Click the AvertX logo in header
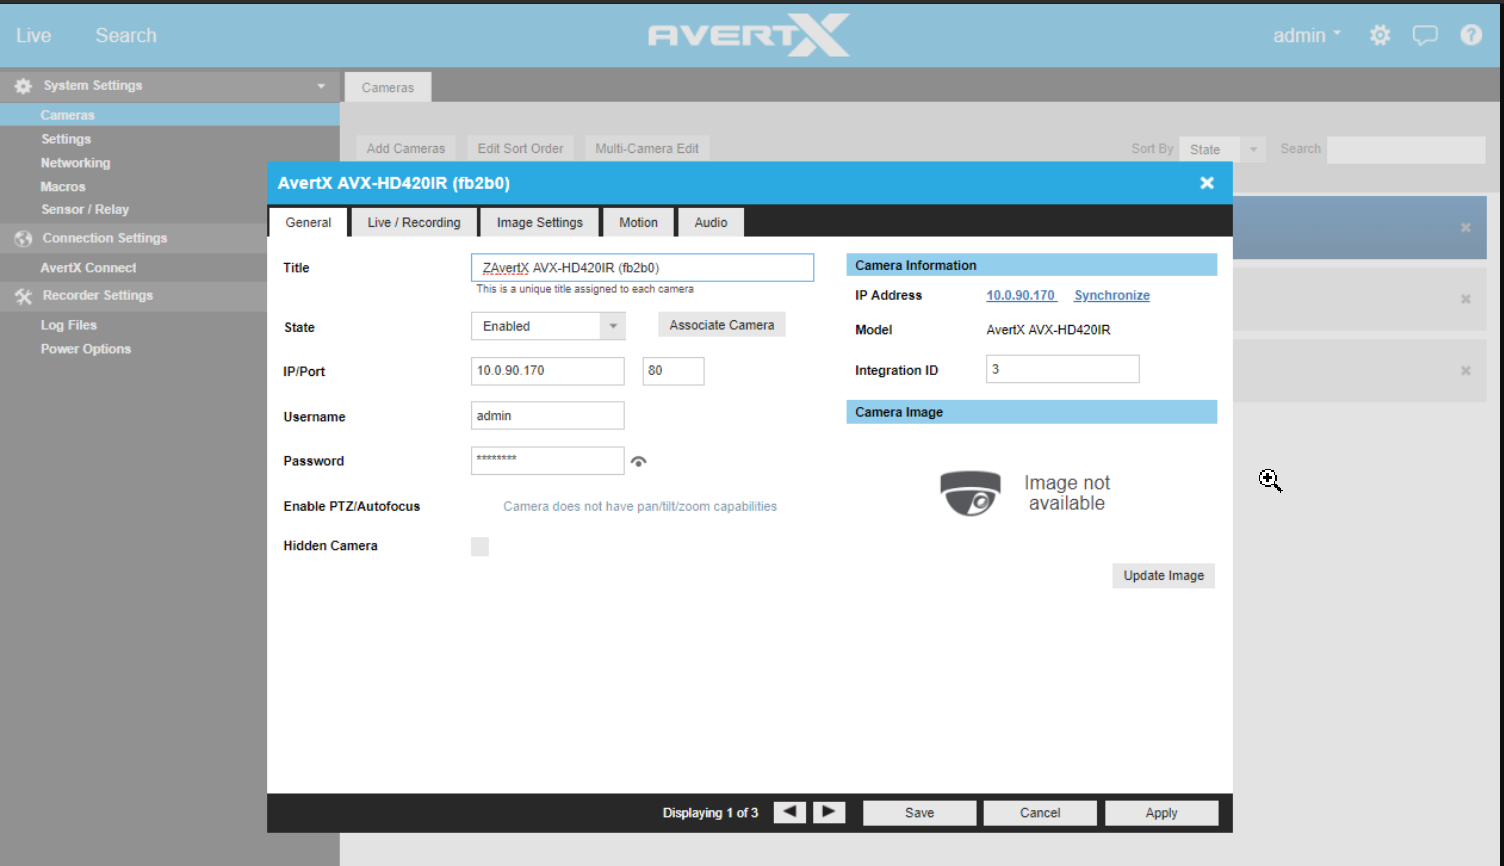The width and height of the screenshot is (1504, 866). tap(749, 35)
